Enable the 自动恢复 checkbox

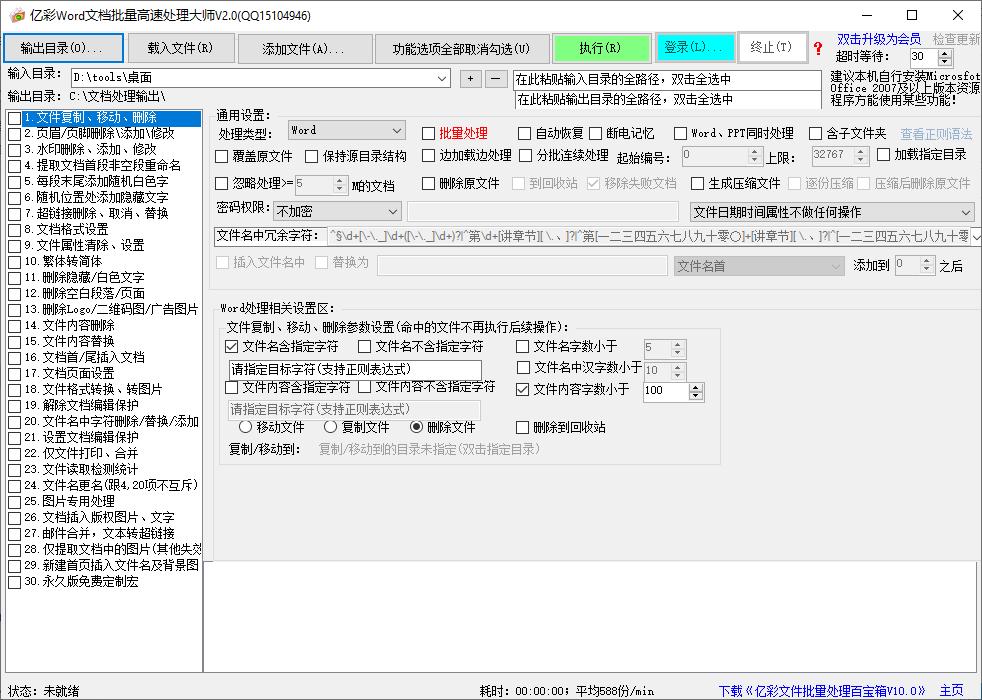point(524,133)
